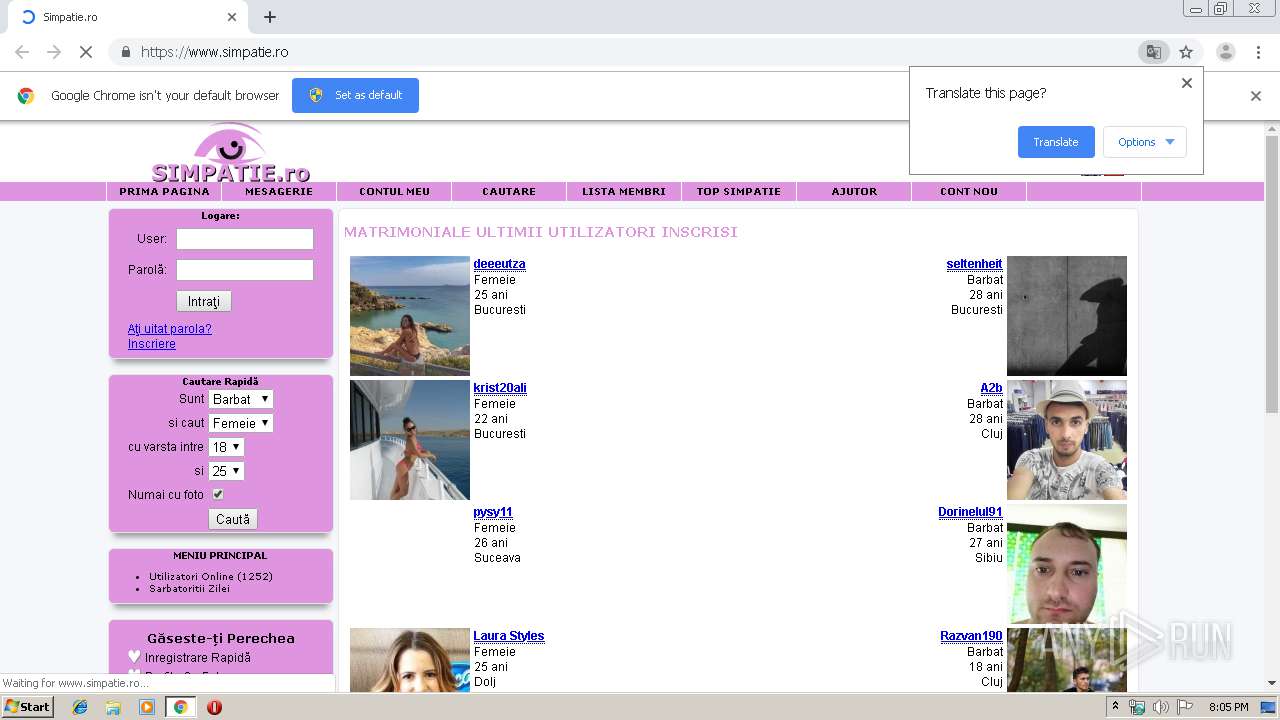Click the Caută search button

pyautogui.click(x=233, y=519)
